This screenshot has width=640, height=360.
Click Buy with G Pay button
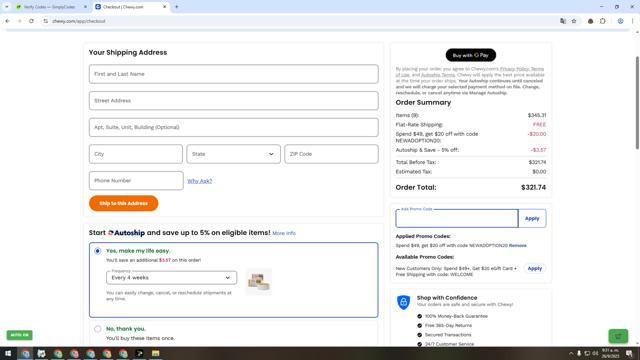(x=471, y=55)
